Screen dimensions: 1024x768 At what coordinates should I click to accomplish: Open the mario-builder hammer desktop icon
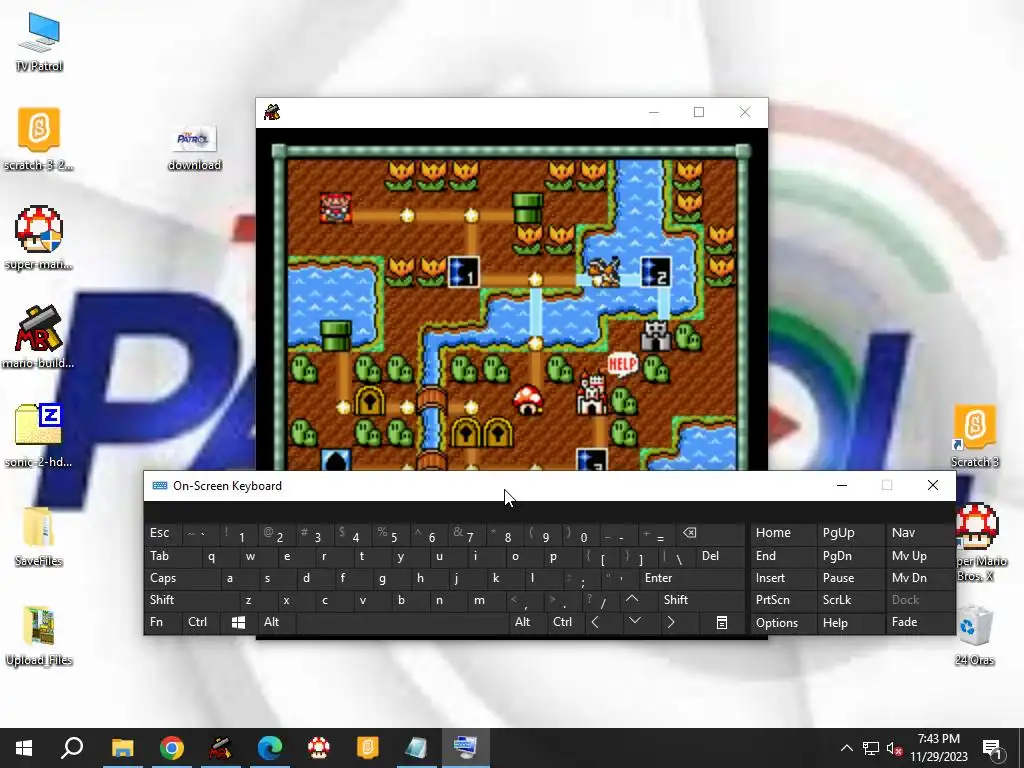point(39,337)
